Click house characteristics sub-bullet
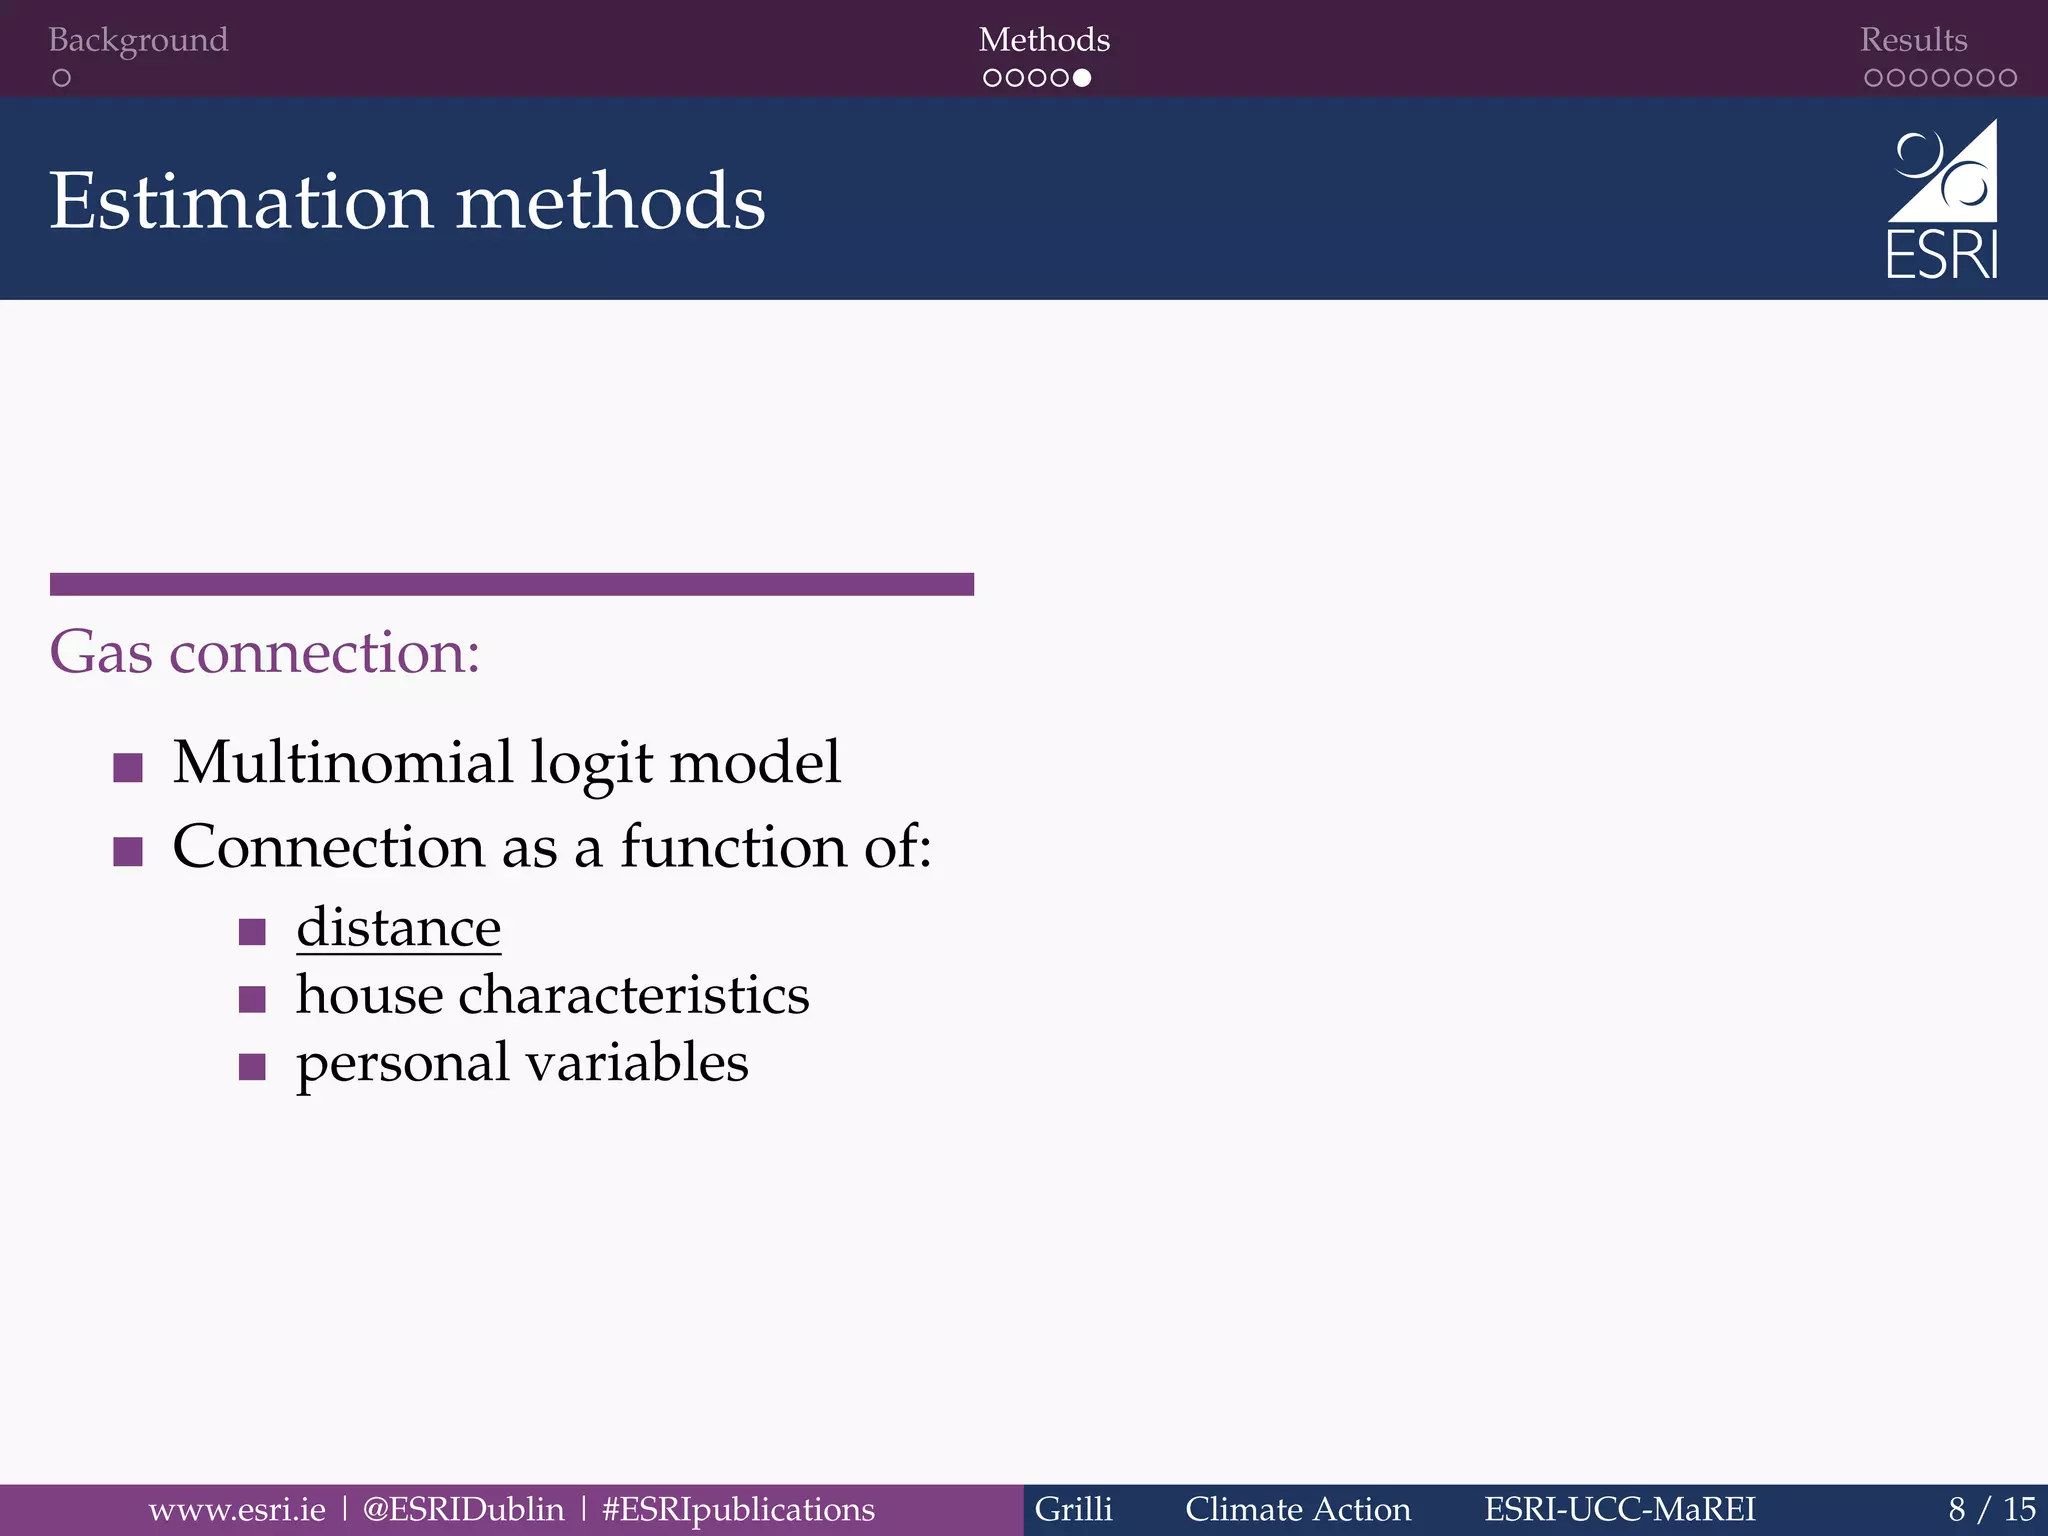2048x1536 pixels. pos(553,994)
